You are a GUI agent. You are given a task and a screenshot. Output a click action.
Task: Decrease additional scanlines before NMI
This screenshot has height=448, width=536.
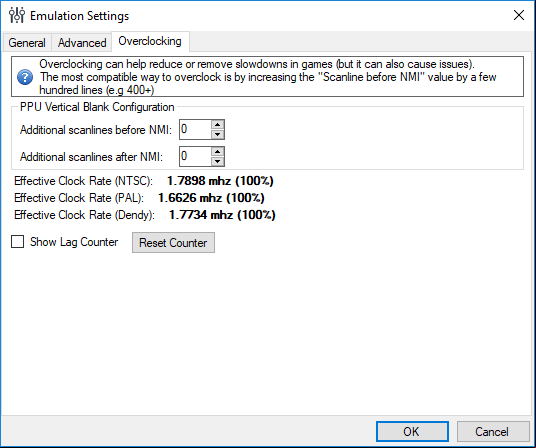pos(217,134)
